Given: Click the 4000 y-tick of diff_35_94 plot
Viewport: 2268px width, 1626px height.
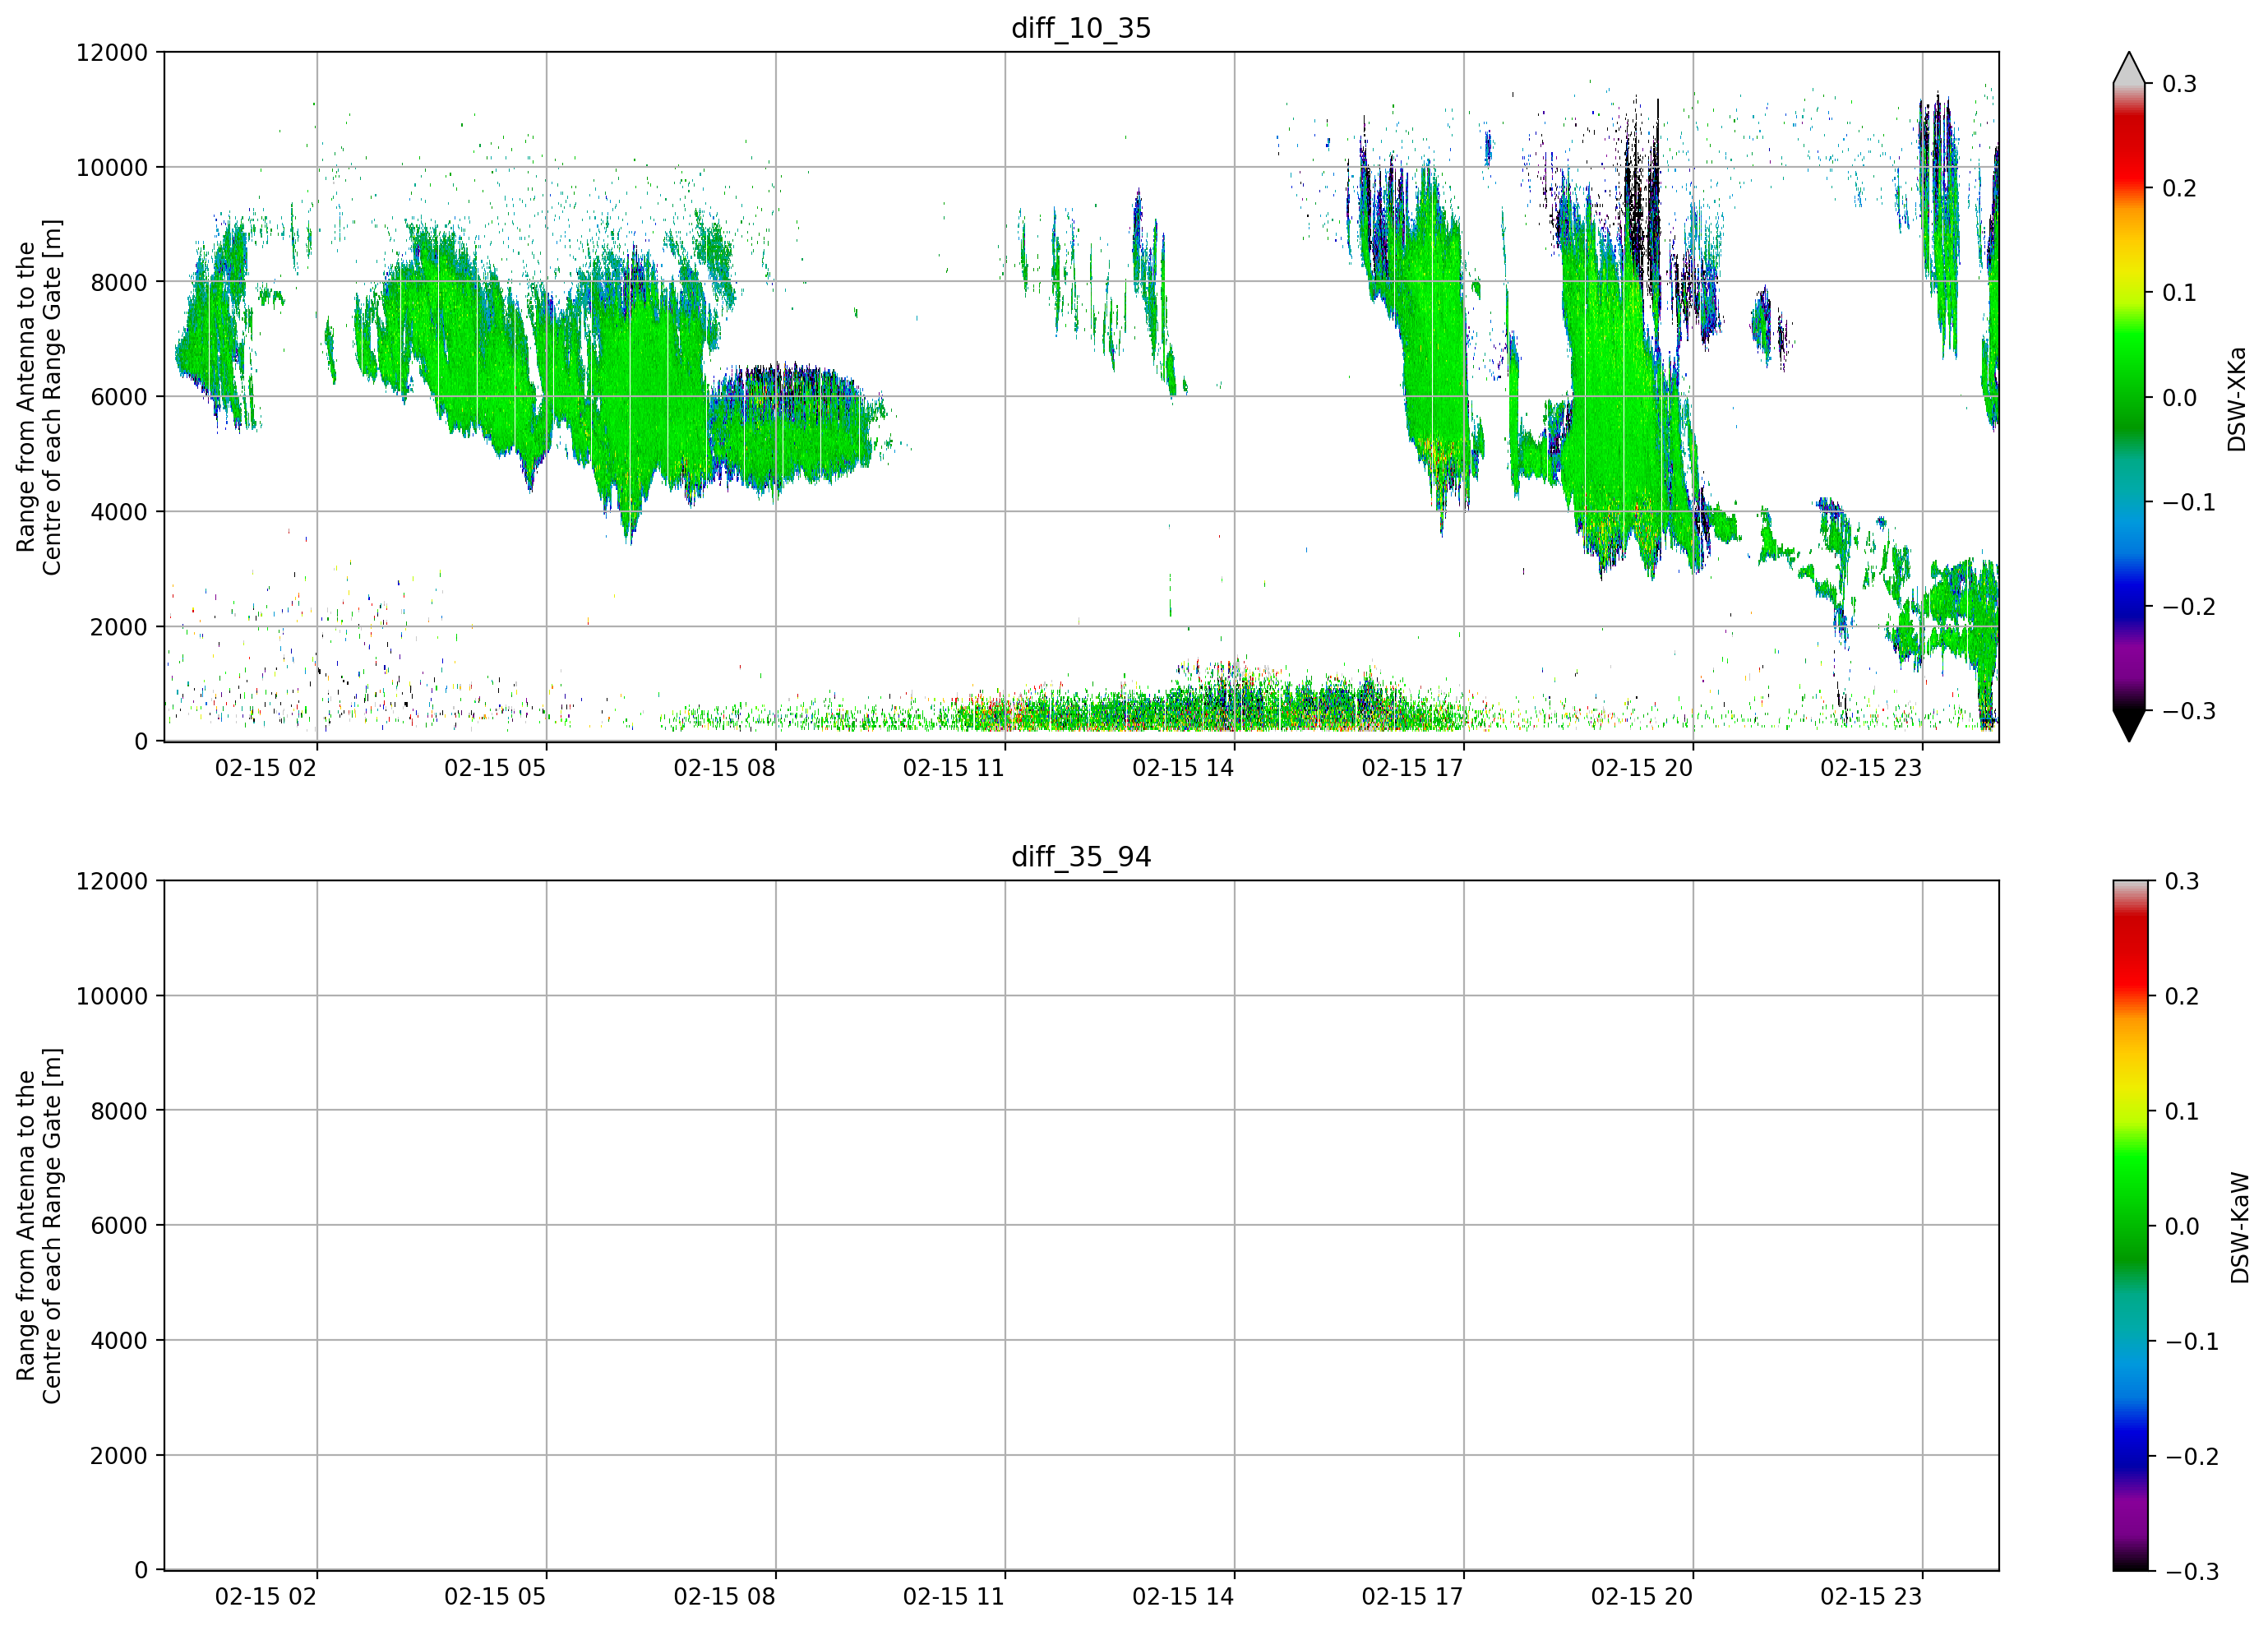Looking at the screenshot, I should tap(119, 1341).
